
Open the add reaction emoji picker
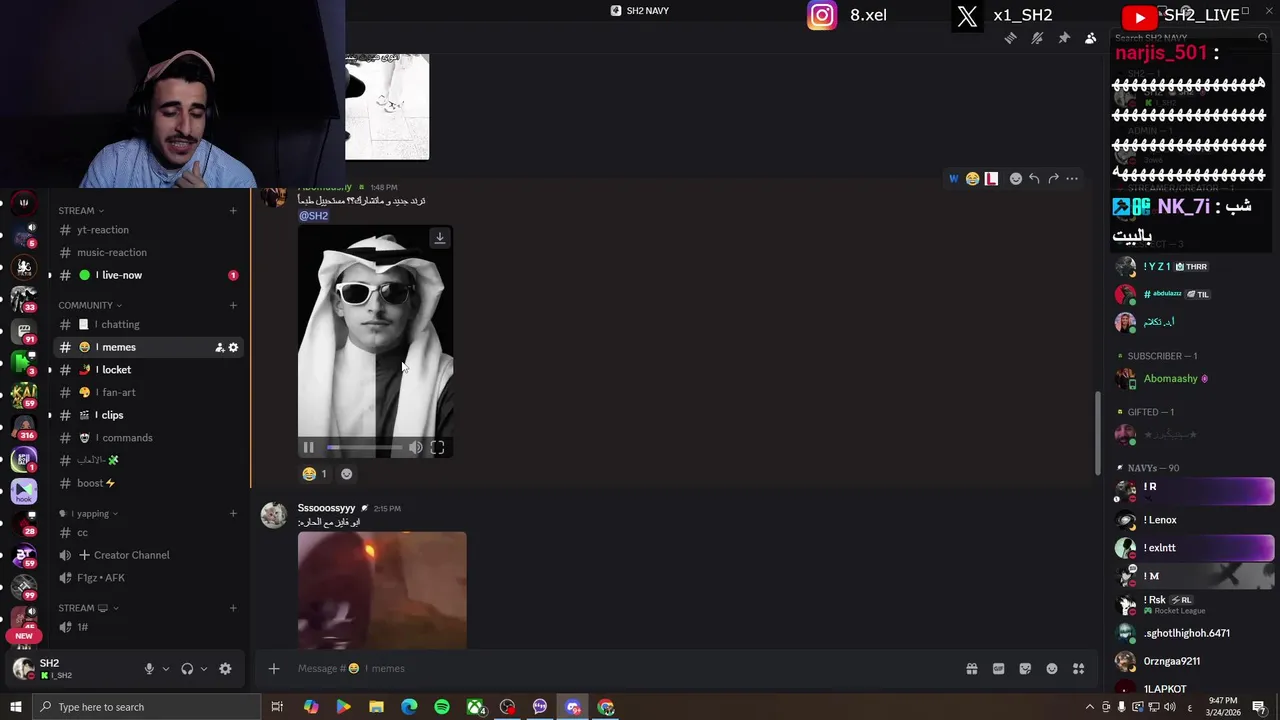pyautogui.click(x=1016, y=179)
